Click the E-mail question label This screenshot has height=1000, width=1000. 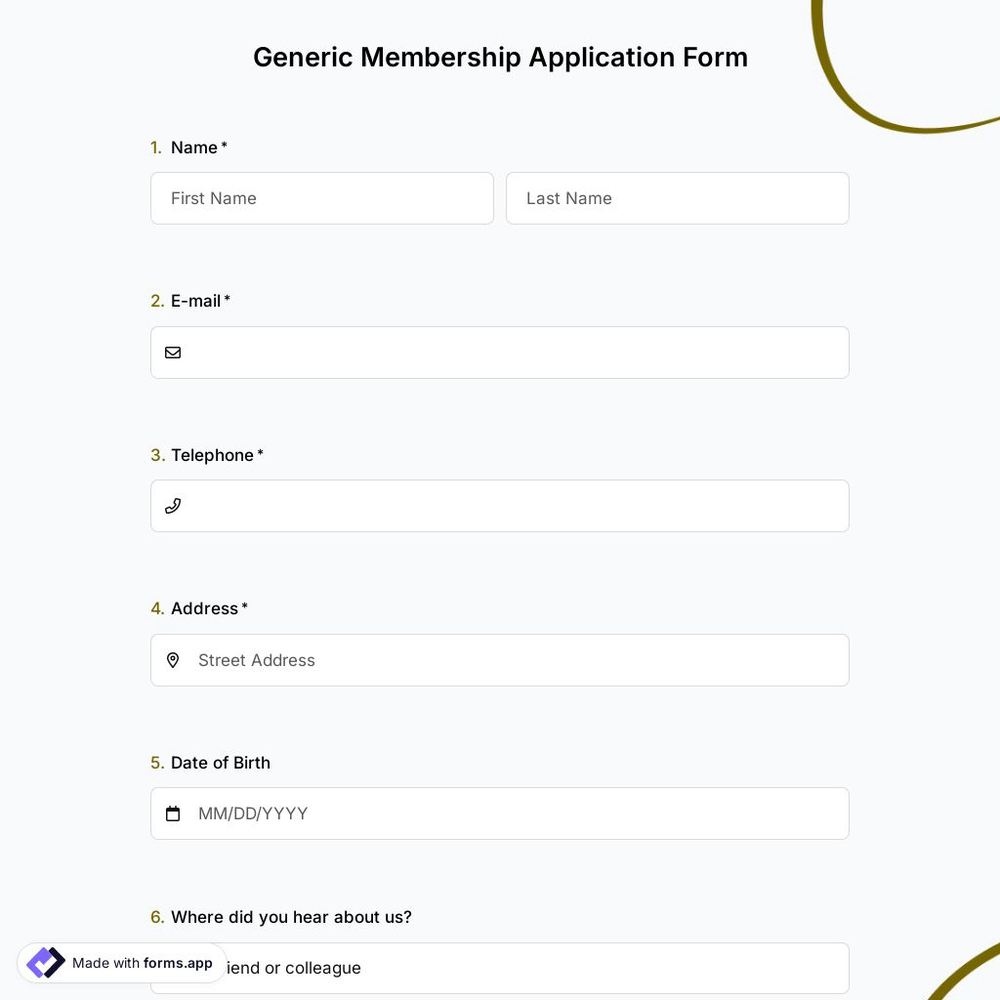click(195, 300)
